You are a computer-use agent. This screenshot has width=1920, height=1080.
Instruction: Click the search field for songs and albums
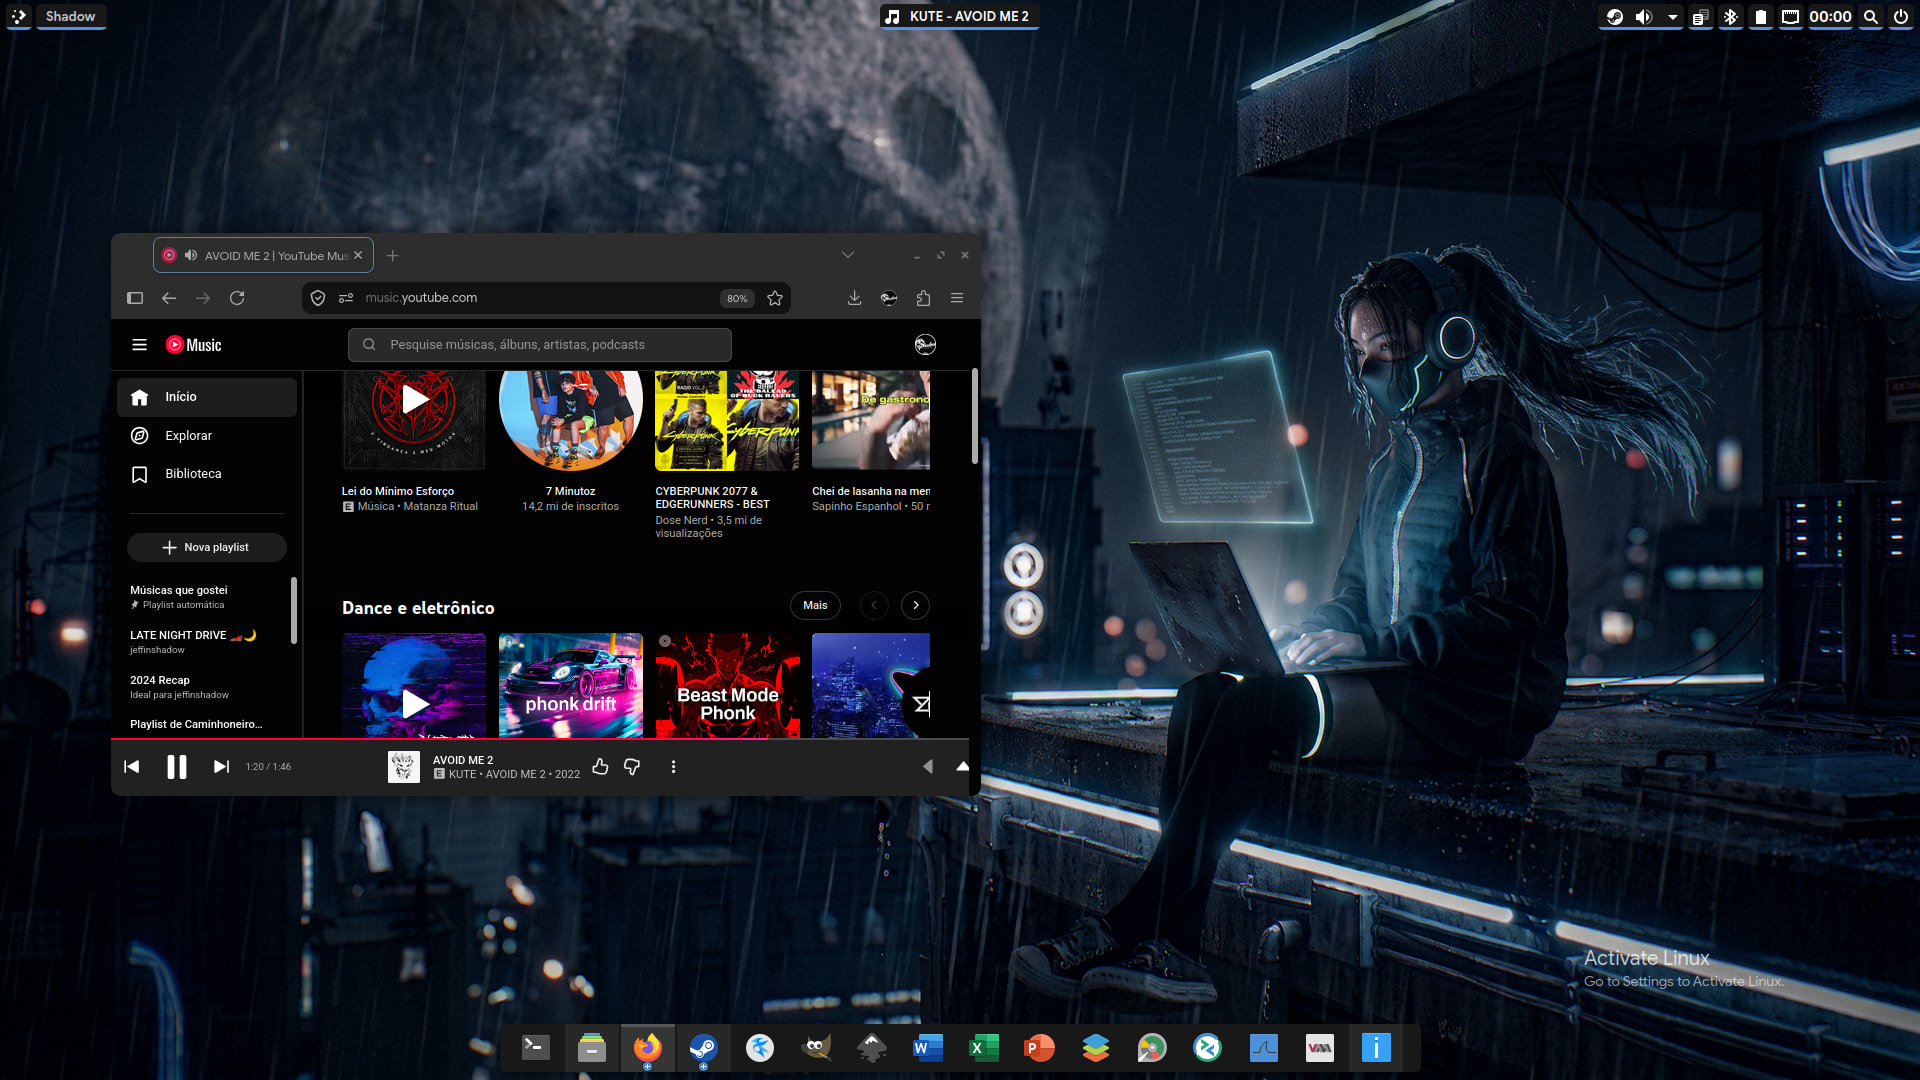tap(540, 345)
